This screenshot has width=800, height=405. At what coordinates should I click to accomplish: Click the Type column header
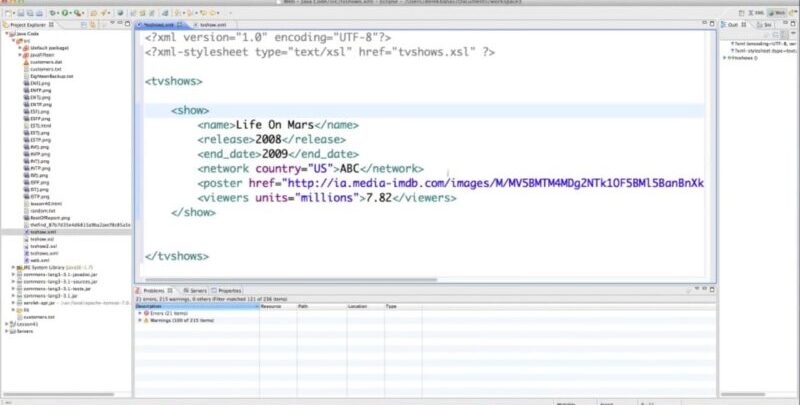pos(403,307)
